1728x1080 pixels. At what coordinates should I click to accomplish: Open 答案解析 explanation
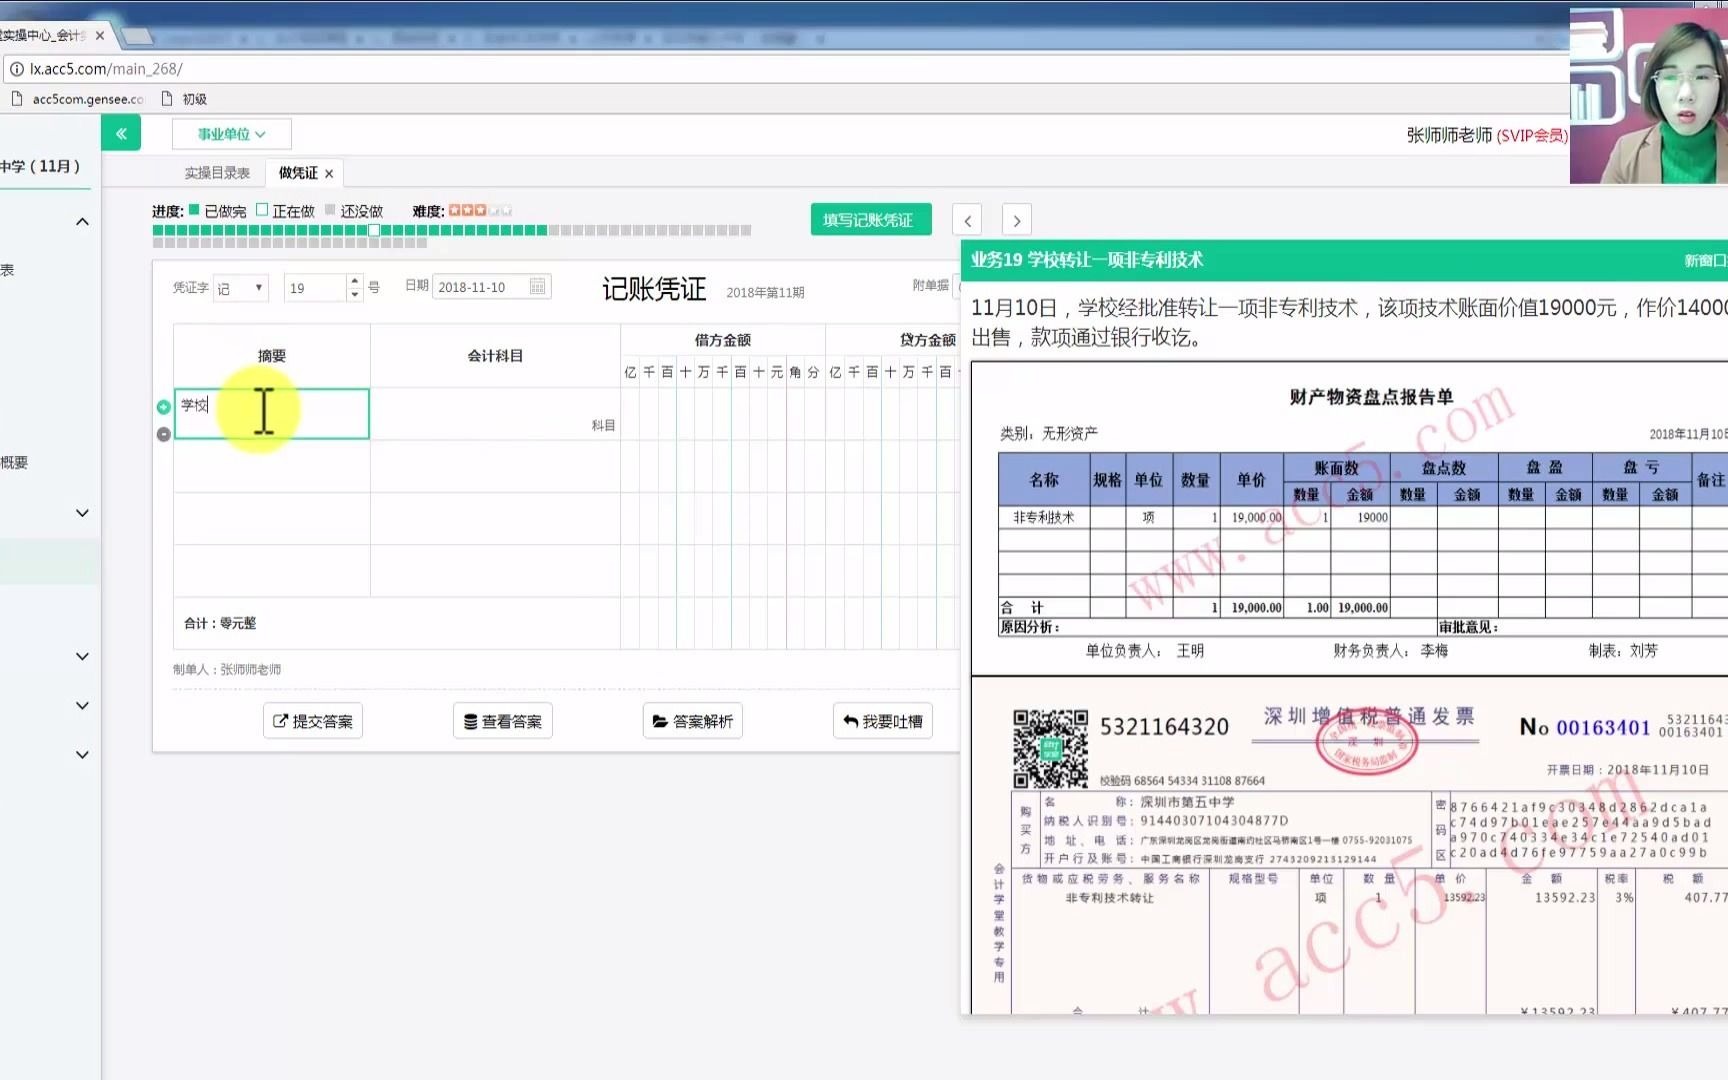693,721
